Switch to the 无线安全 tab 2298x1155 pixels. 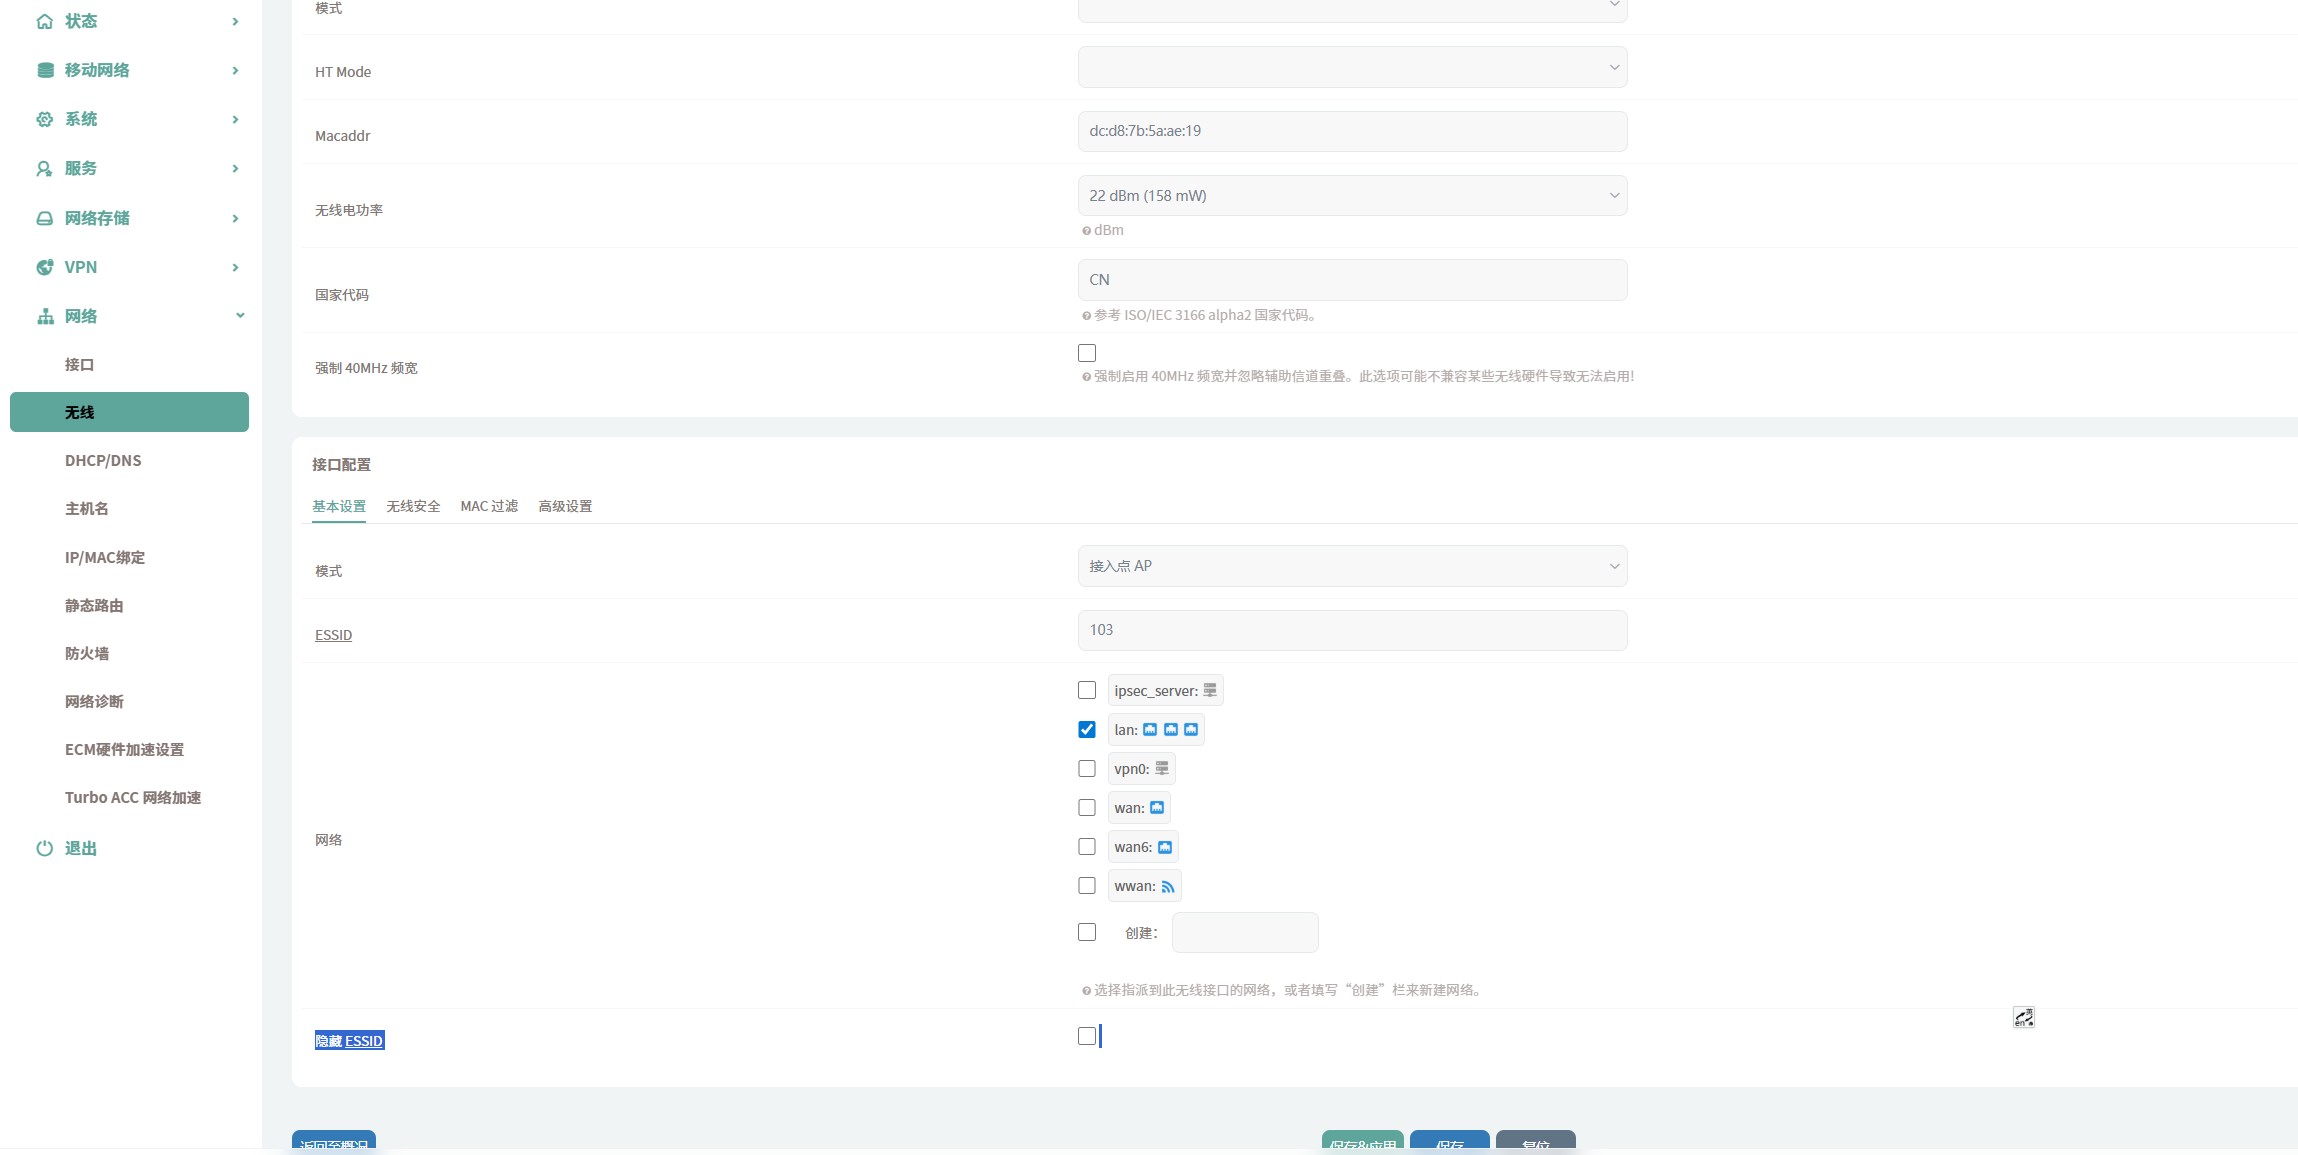413,506
